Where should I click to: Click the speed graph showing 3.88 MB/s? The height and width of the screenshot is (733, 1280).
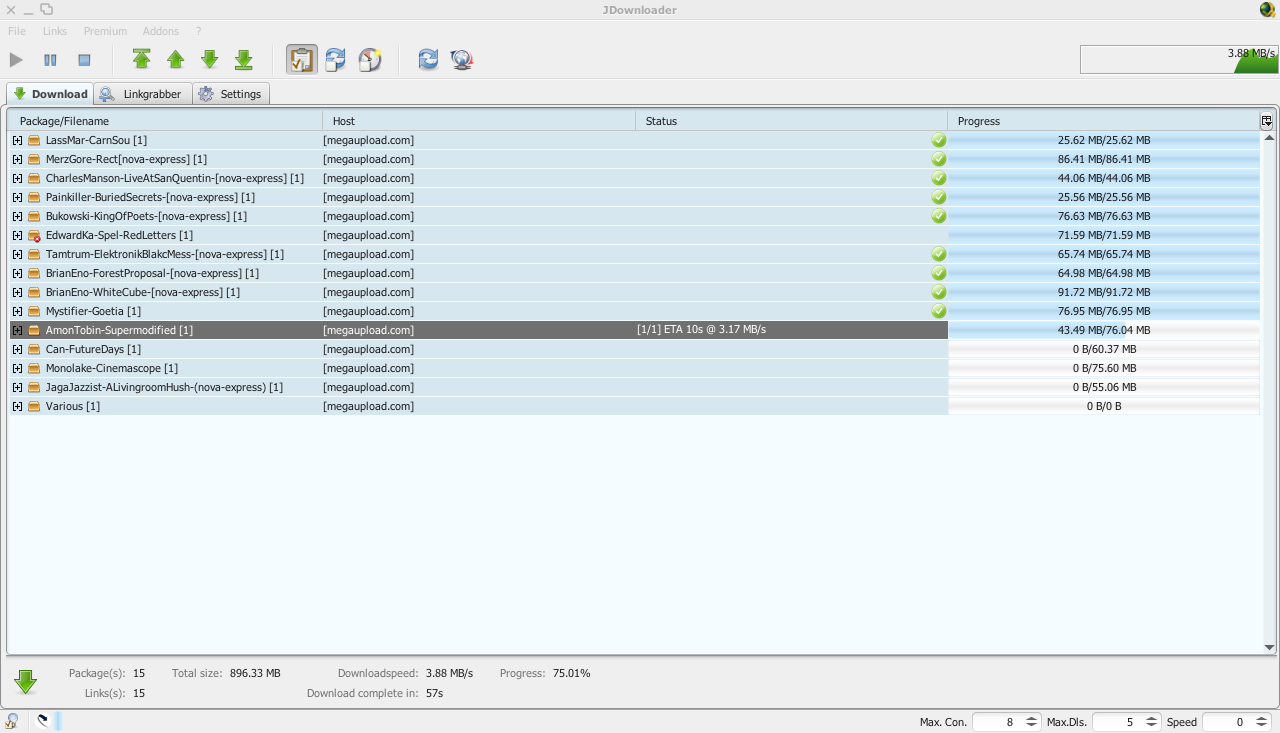1179,59
